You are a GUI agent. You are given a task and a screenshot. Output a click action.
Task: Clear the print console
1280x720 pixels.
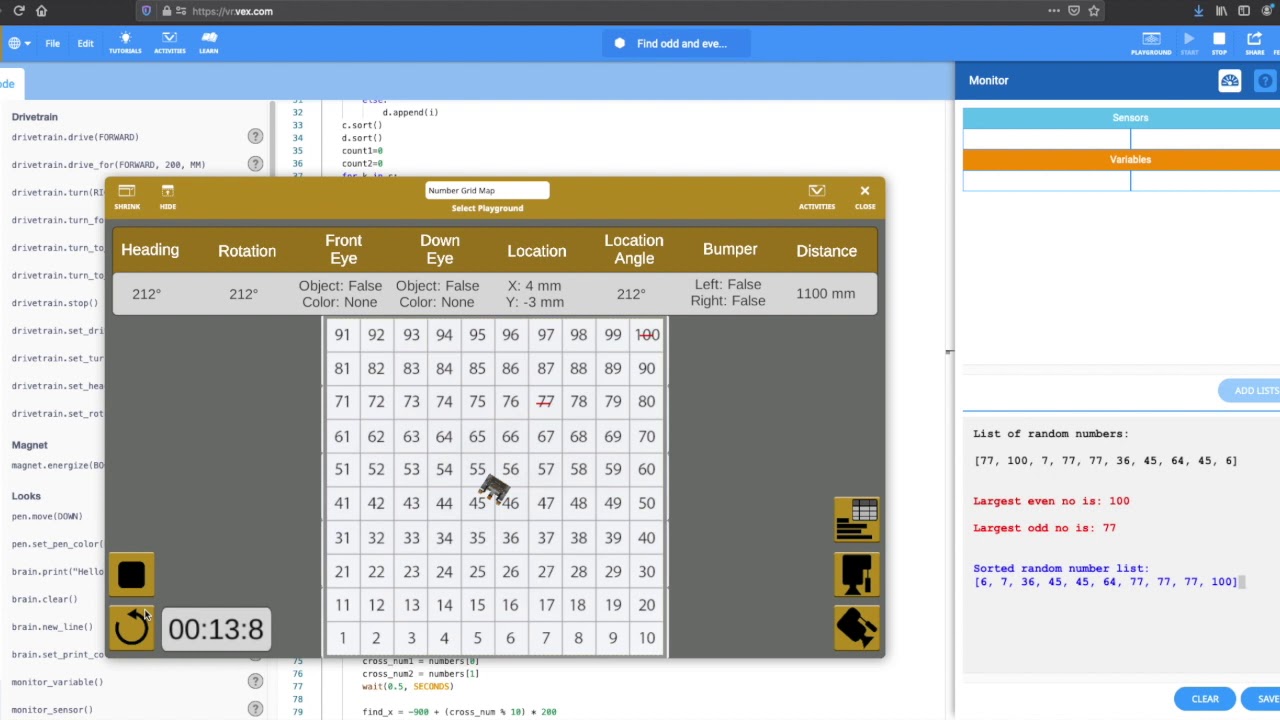pos(1205,699)
